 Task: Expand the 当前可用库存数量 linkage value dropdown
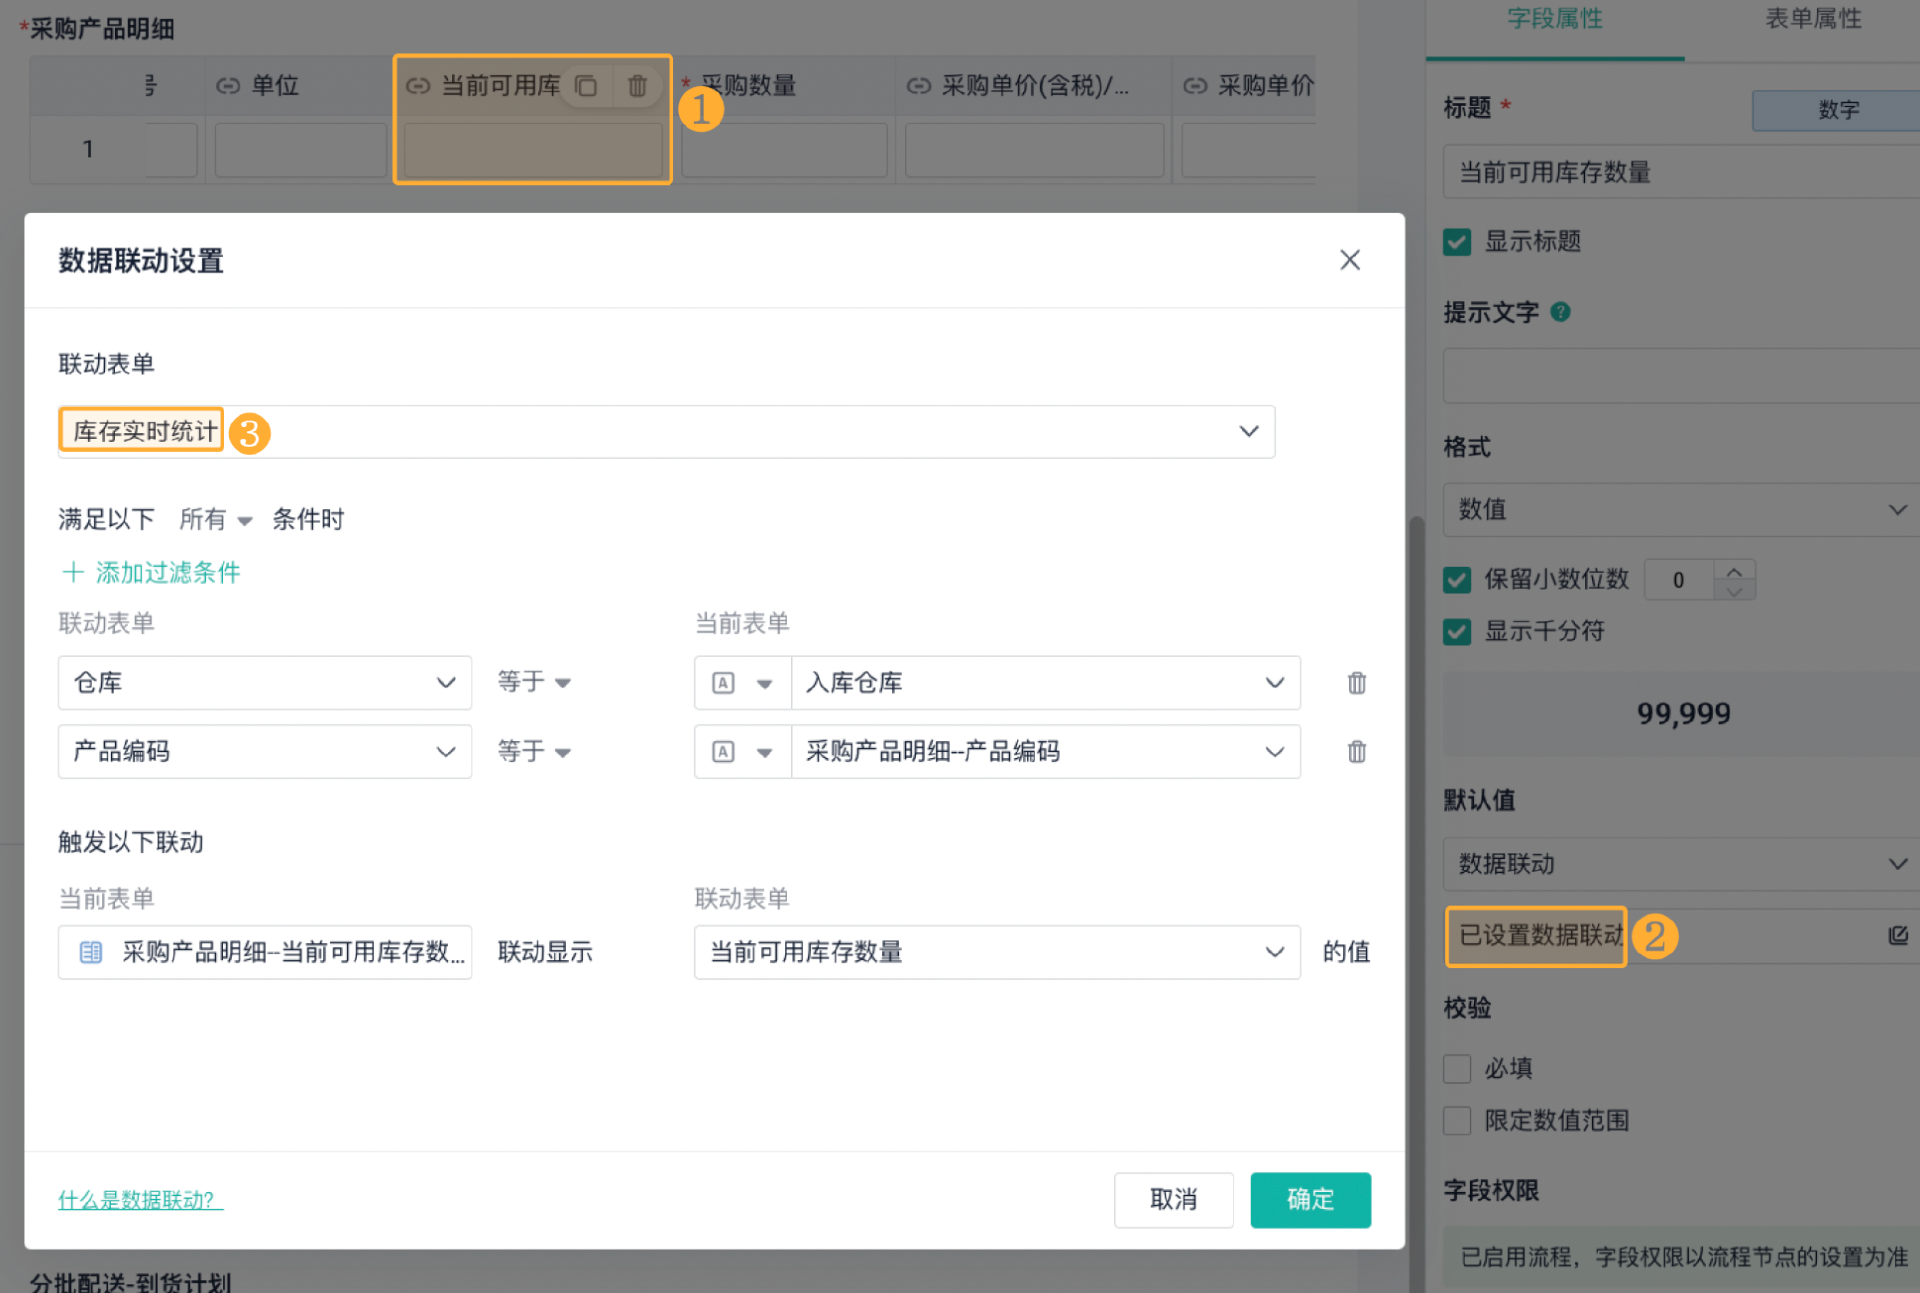click(x=1273, y=952)
